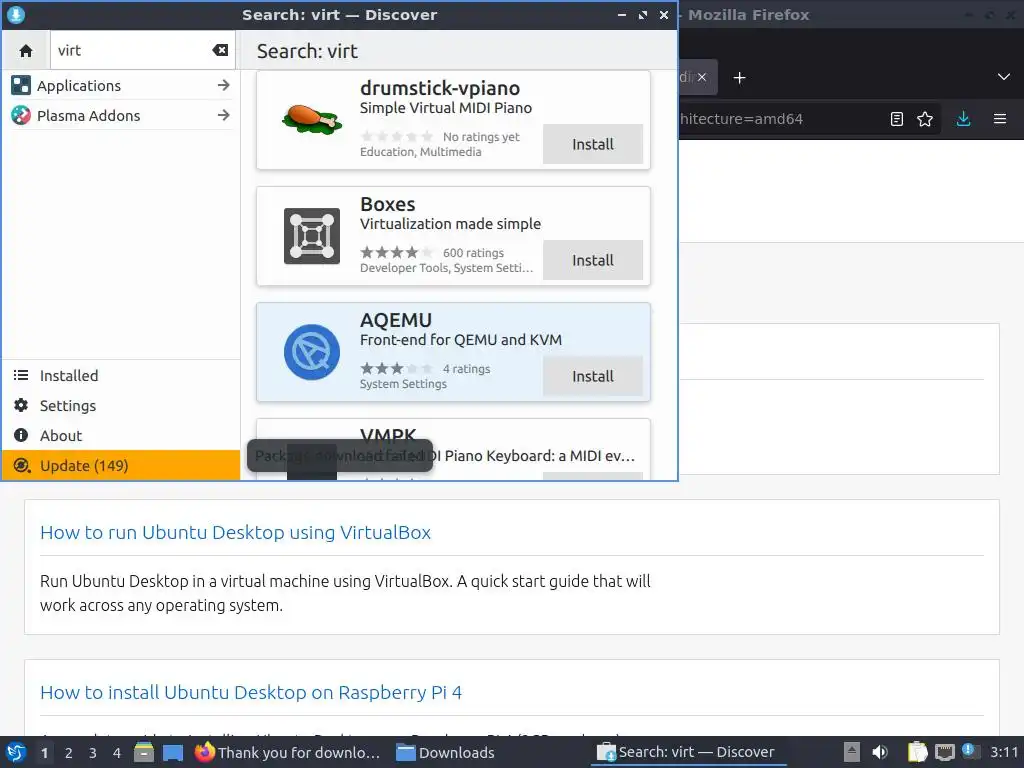Switch to virtual desktop 1
The width and height of the screenshot is (1024, 768).
pos(44,753)
